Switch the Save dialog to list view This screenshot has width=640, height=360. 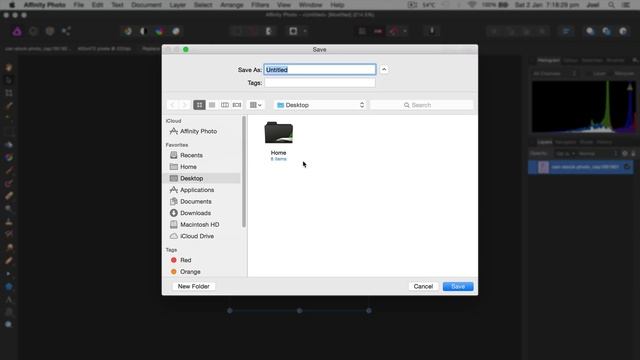coord(212,105)
